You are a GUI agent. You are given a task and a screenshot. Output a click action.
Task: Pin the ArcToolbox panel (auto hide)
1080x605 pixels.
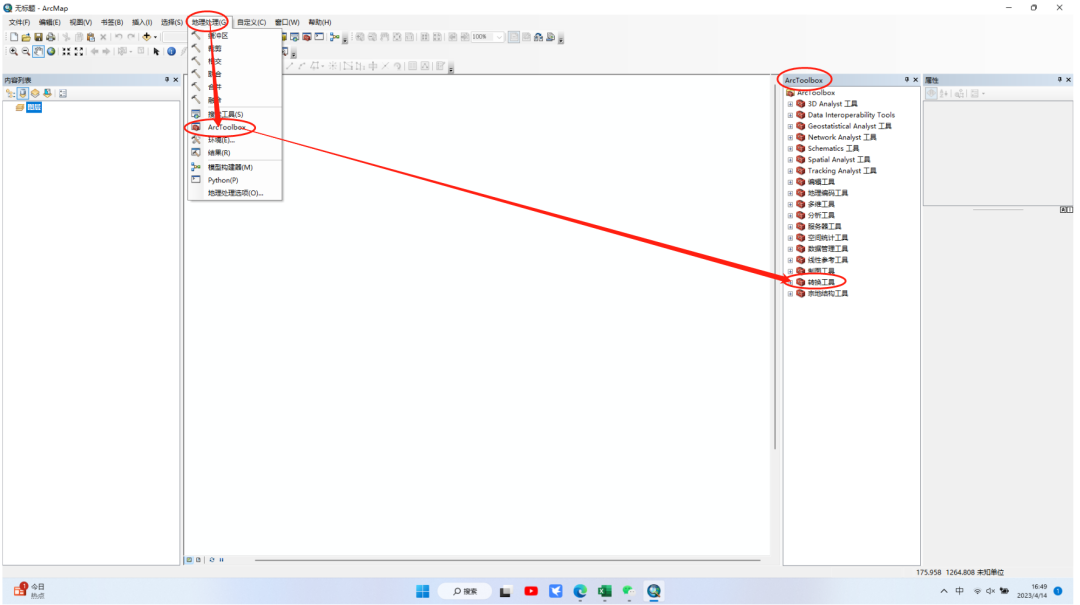tap(906, 80)
